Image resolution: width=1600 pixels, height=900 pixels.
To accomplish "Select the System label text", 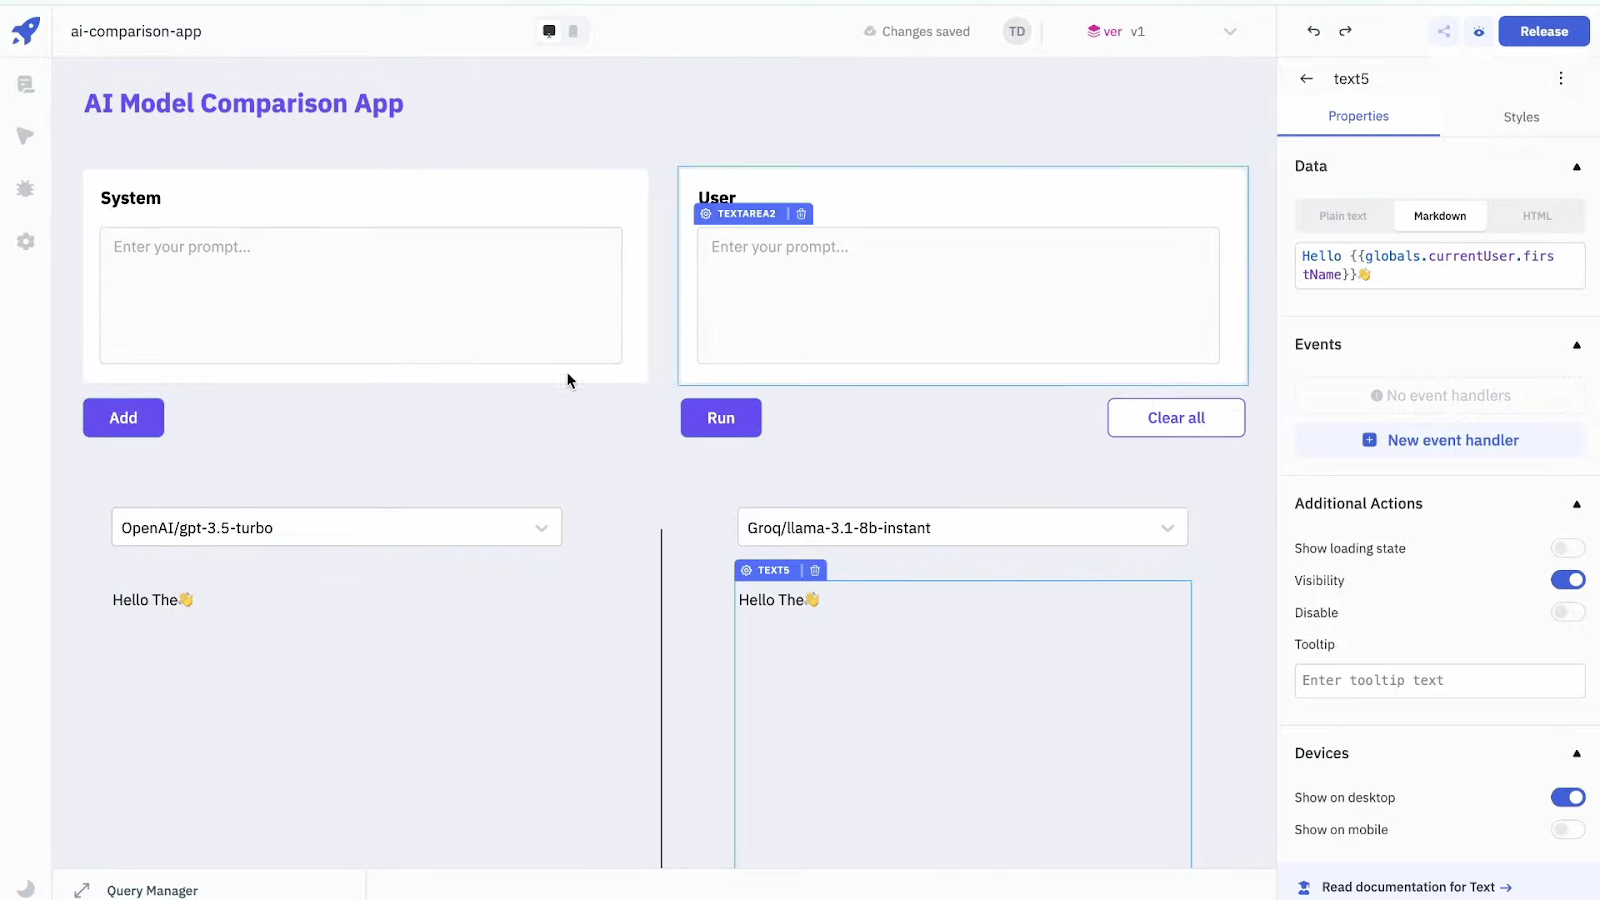I will [x=131, y=198].
